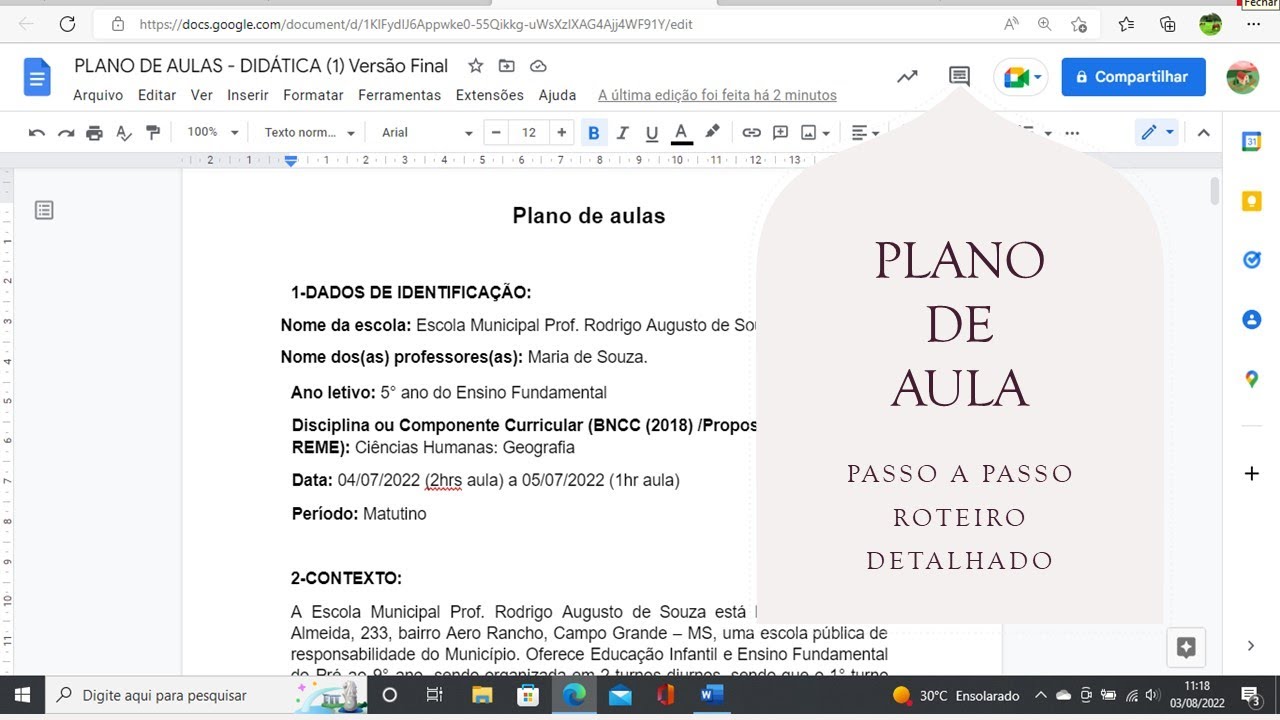Open Word from the Windows taskbar
Viewport: 1280px width, 720px height.
click(x=712, y=695)
